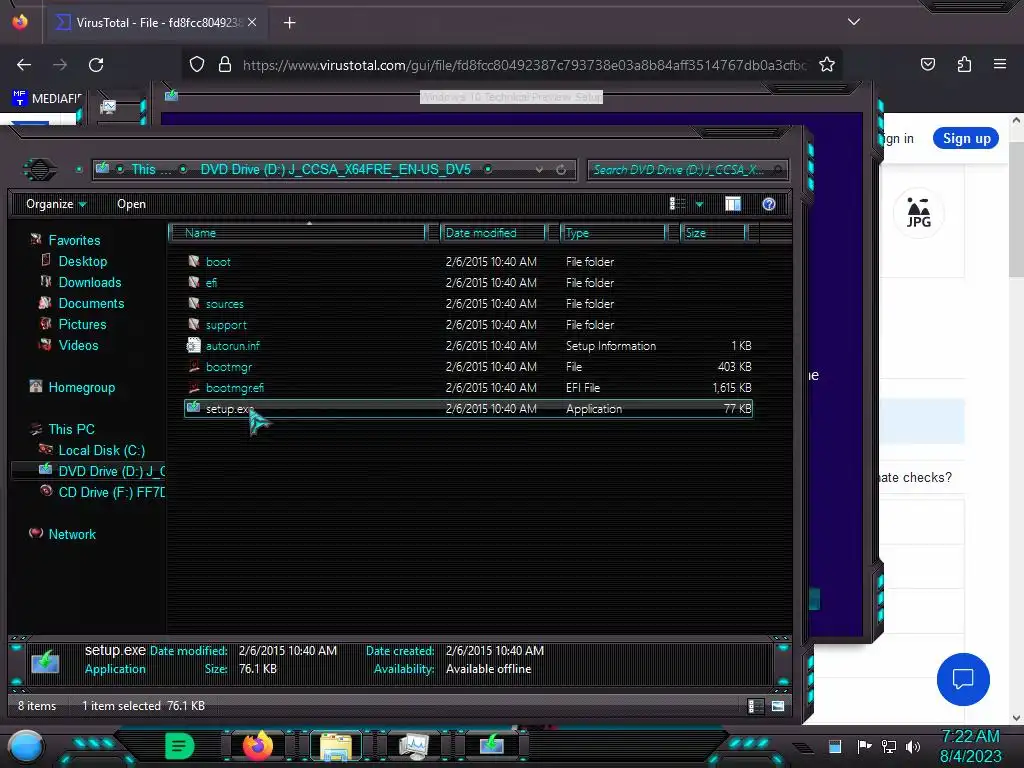Select Favorites group header
Screen dimensions: 1024x768
tap(74, 240)
